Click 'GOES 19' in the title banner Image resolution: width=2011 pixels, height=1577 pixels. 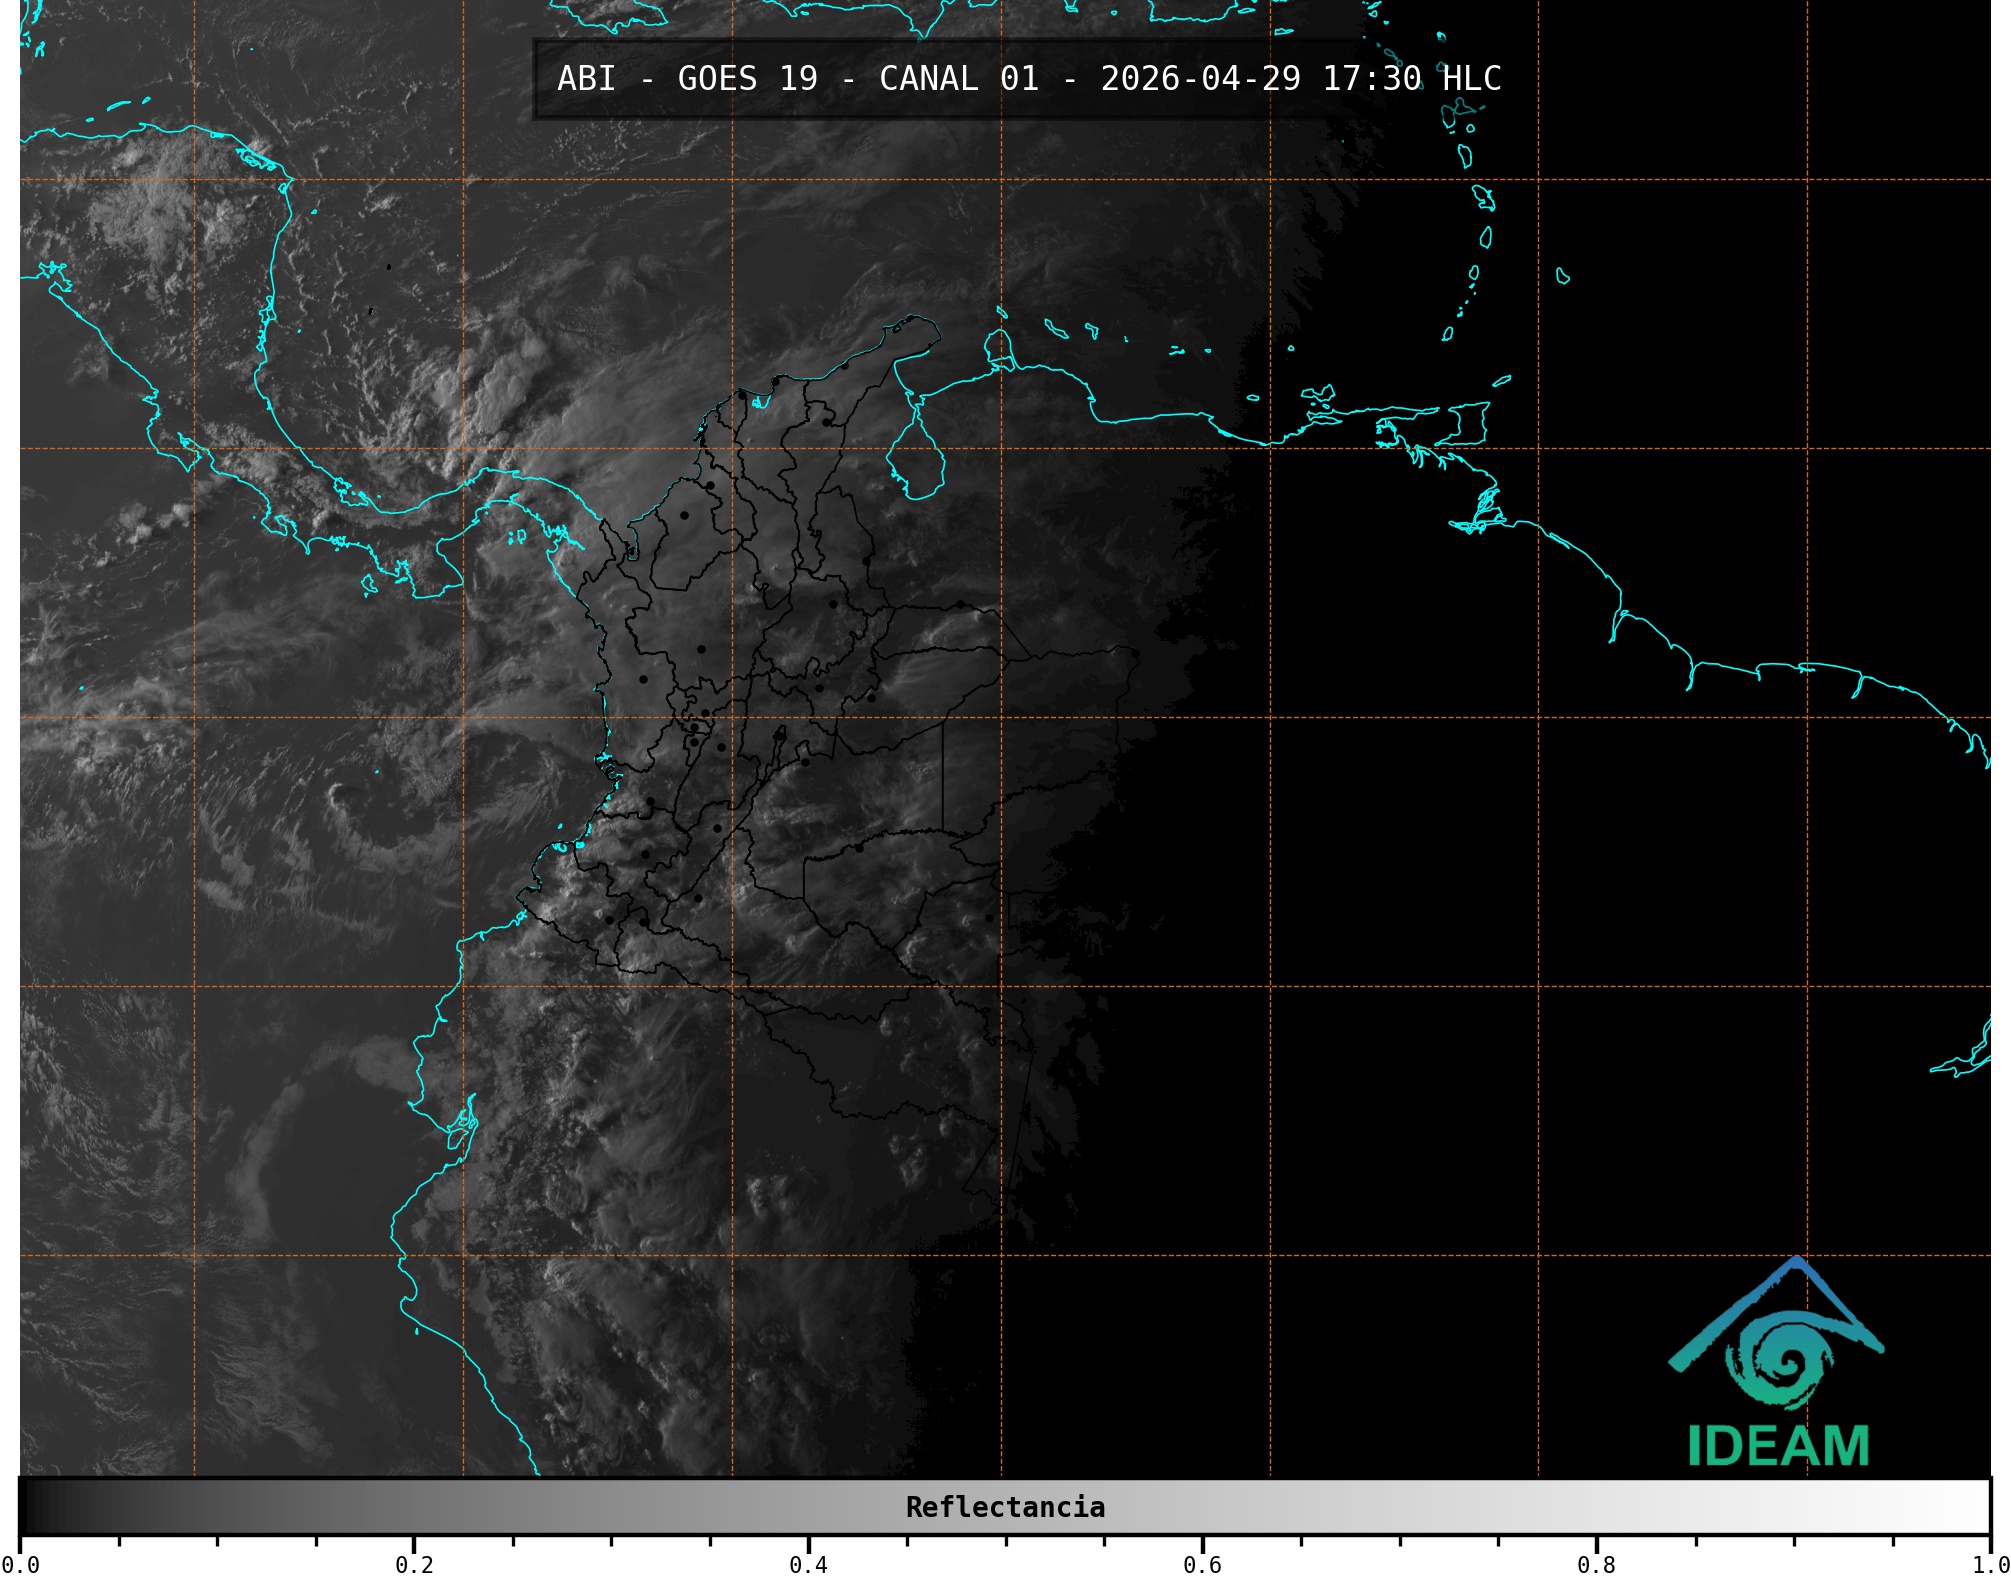(x=747, y=79)
